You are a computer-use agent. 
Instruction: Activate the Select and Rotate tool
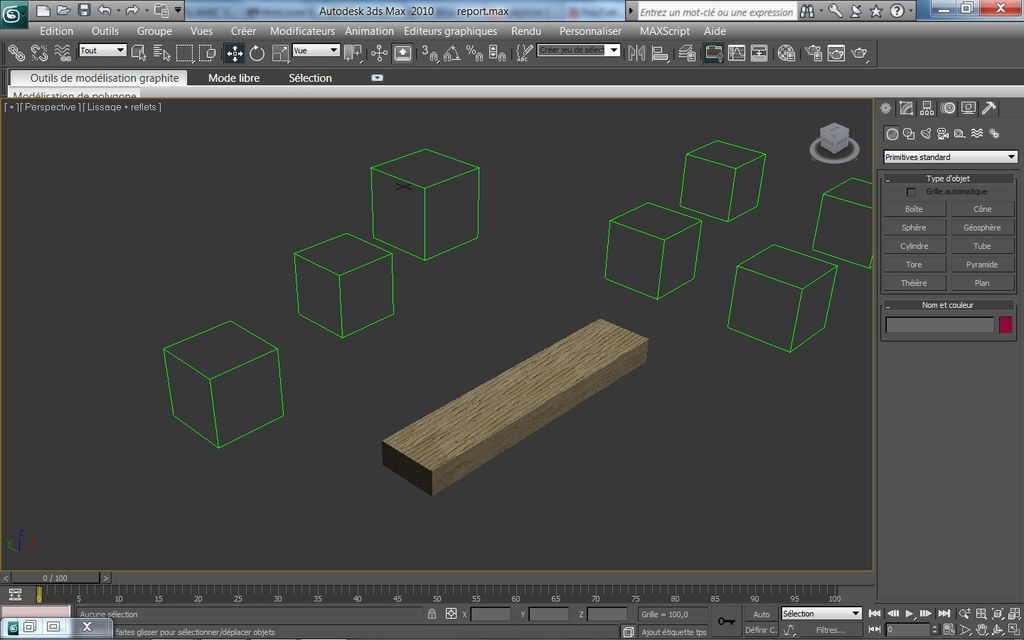click(x=257, y=53)
